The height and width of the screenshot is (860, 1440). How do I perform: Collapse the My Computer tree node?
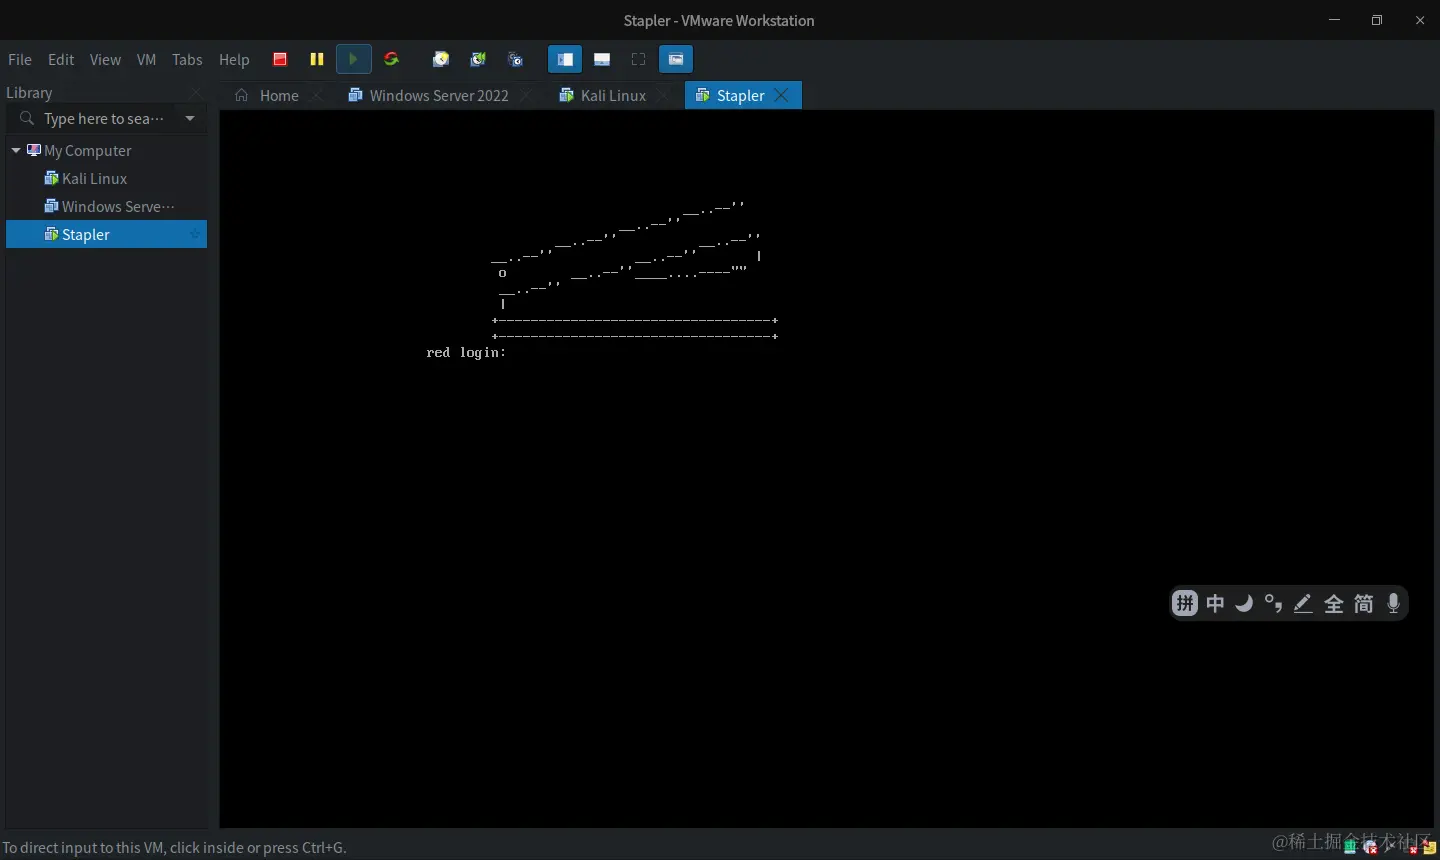(x=16, y=151)
